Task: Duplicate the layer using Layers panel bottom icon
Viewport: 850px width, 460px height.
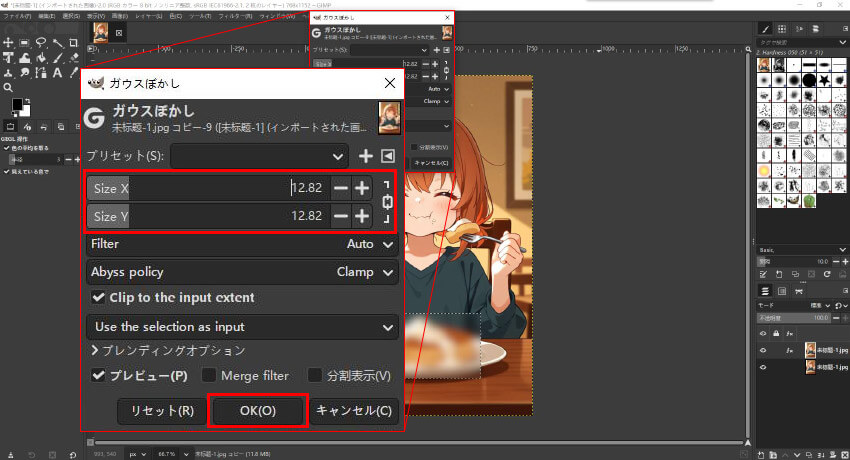Action: [x=809, y=455]
